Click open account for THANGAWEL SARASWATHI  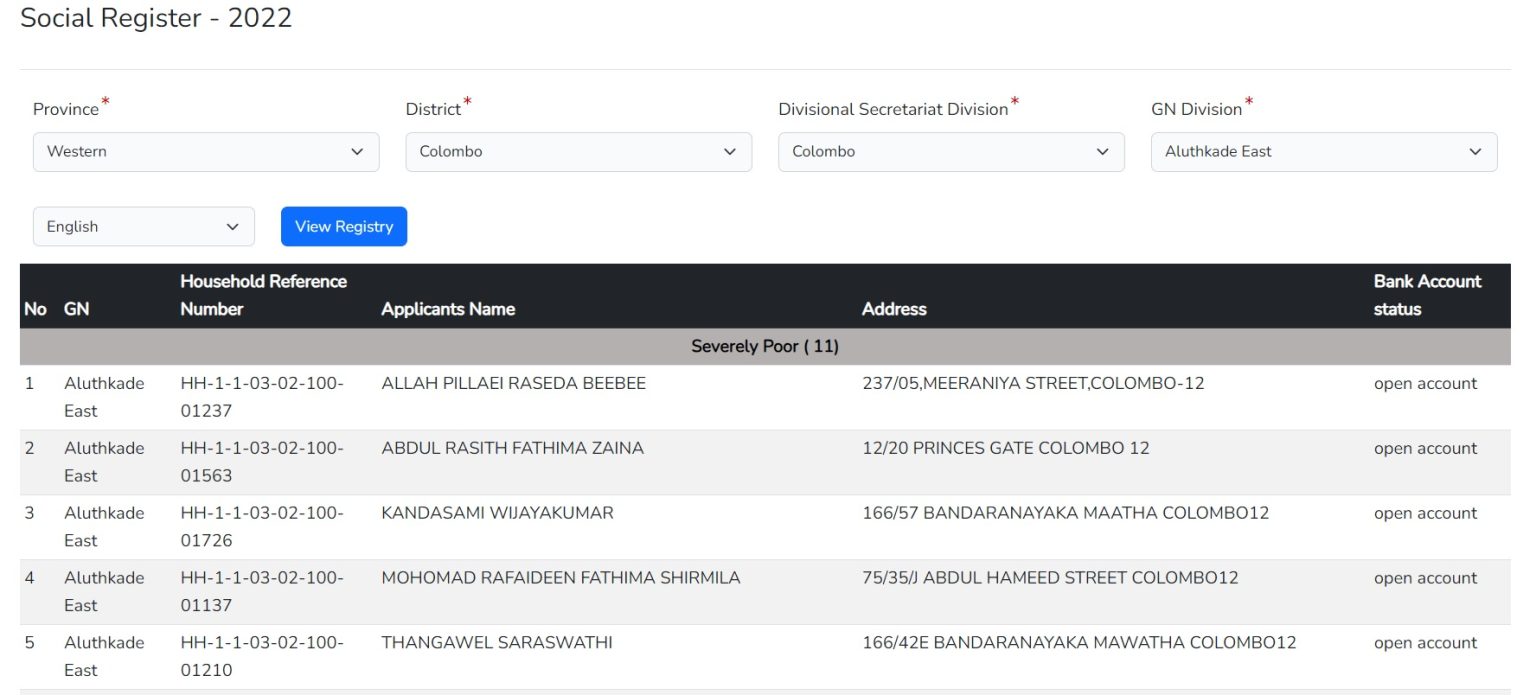point(1425,642)
